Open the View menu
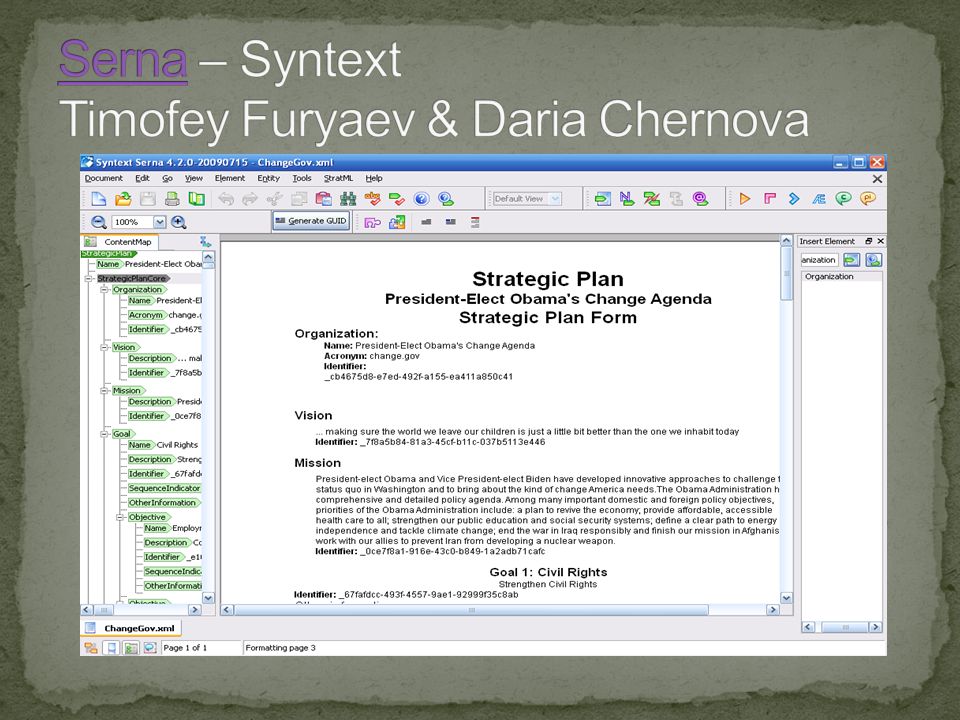Screen dimensions: 960x720 [x=193, y=178]
